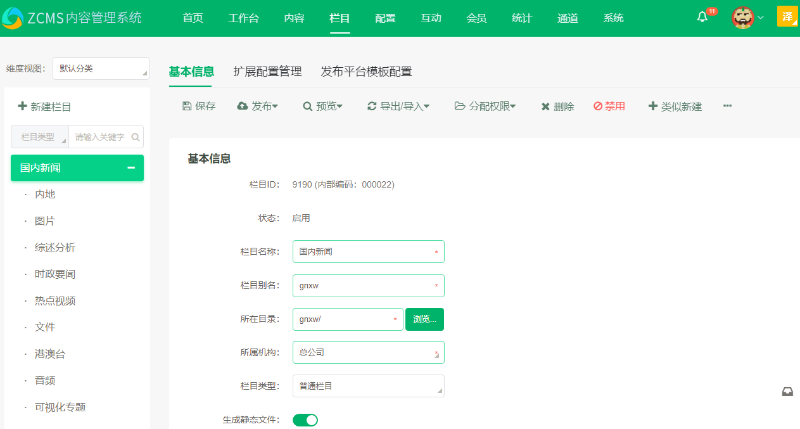800x429 pixels.
Task: Open the 配置 menu
Action: (x=385, y=18)
